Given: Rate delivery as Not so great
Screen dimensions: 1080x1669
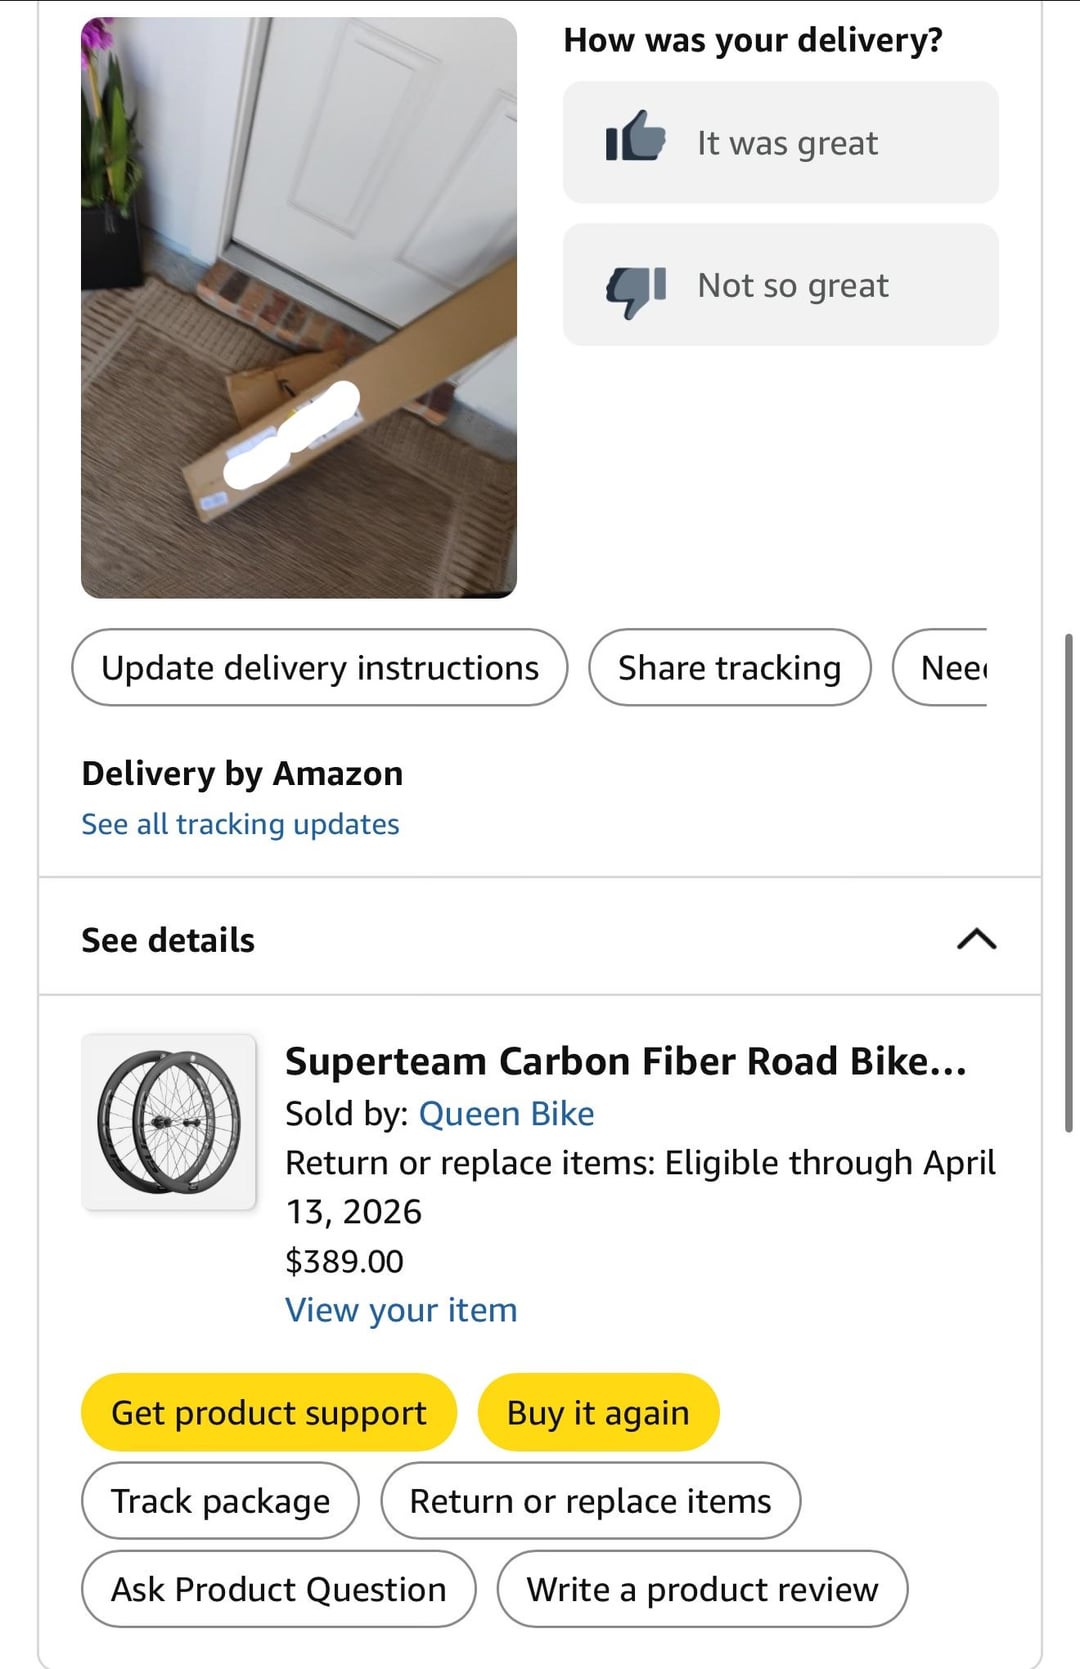Looking at the screenshot, I should [x=792, y=286].
